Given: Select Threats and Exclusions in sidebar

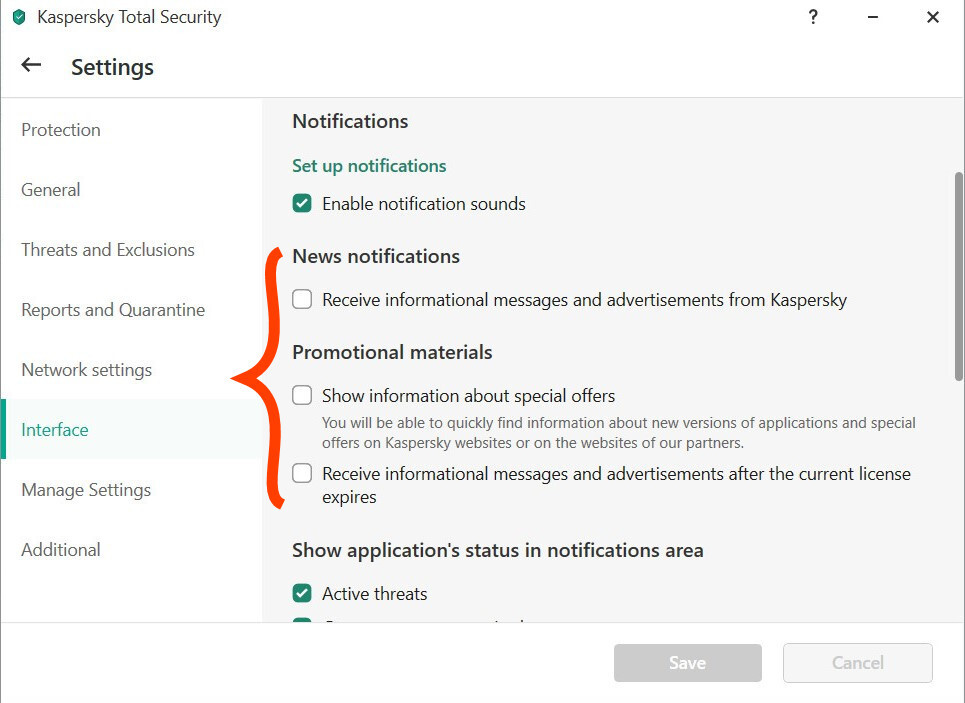Looking at the screenshot, I should coord(108,250).
